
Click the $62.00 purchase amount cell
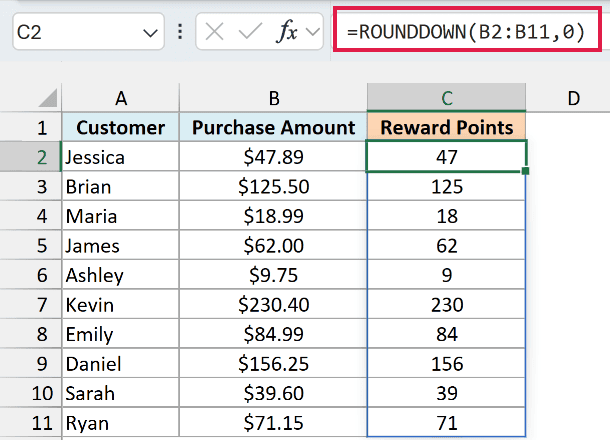click(x=273, y=246)
